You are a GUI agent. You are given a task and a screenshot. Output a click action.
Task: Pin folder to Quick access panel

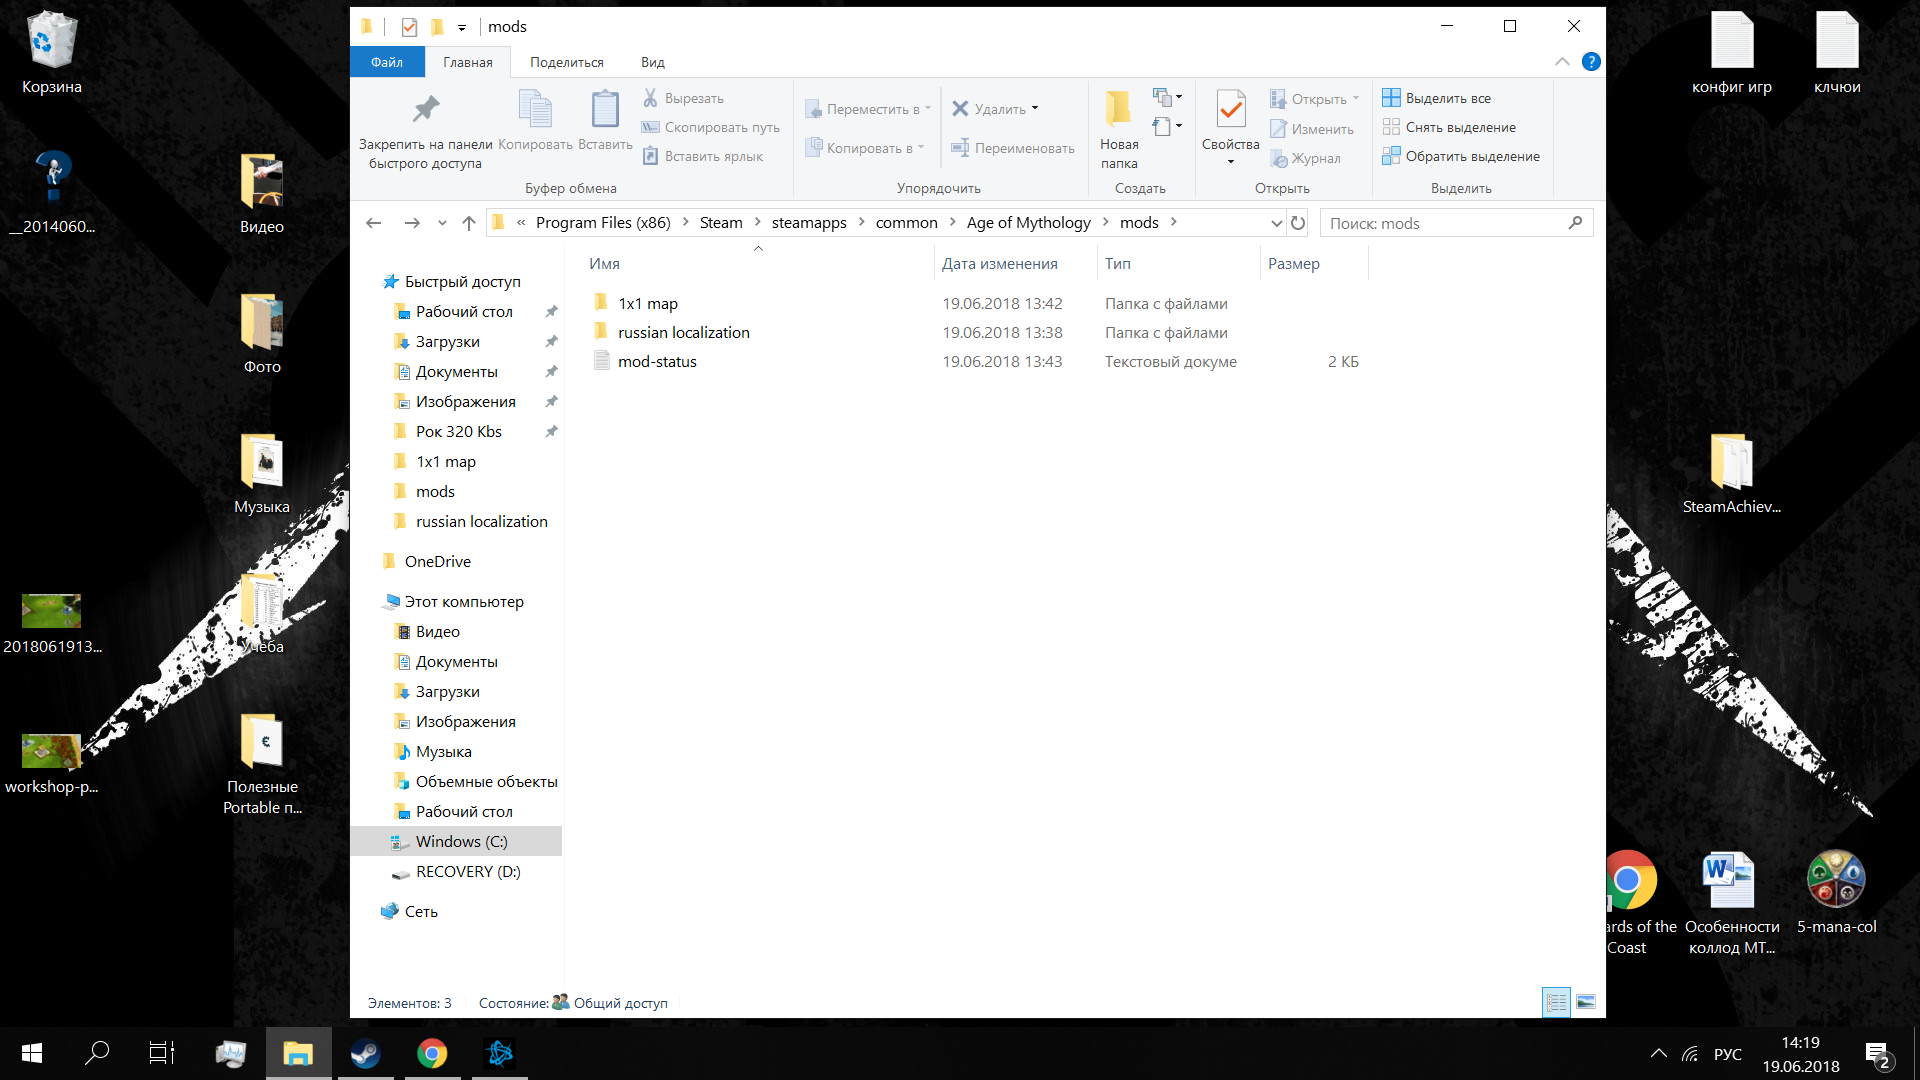tap(425, 130)
